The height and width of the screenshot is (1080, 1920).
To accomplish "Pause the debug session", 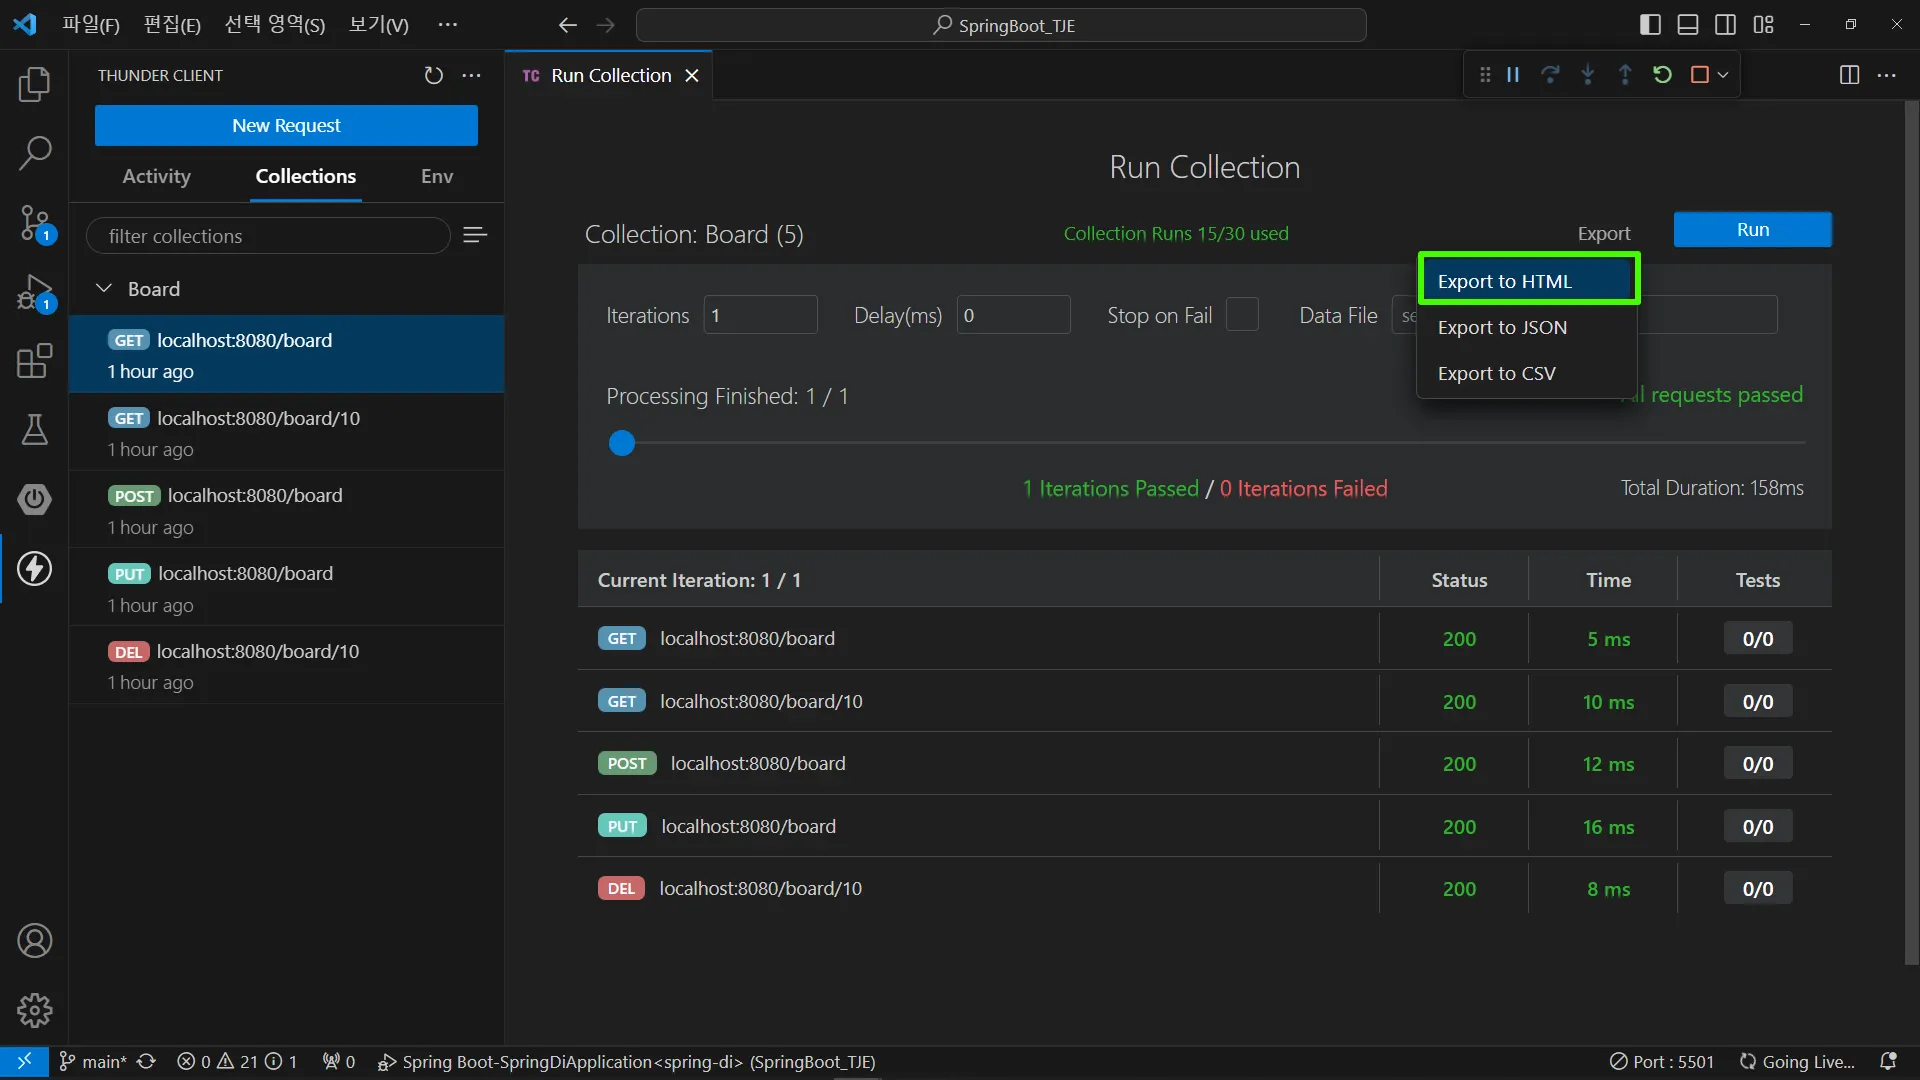I will (x=1513, y=75).
